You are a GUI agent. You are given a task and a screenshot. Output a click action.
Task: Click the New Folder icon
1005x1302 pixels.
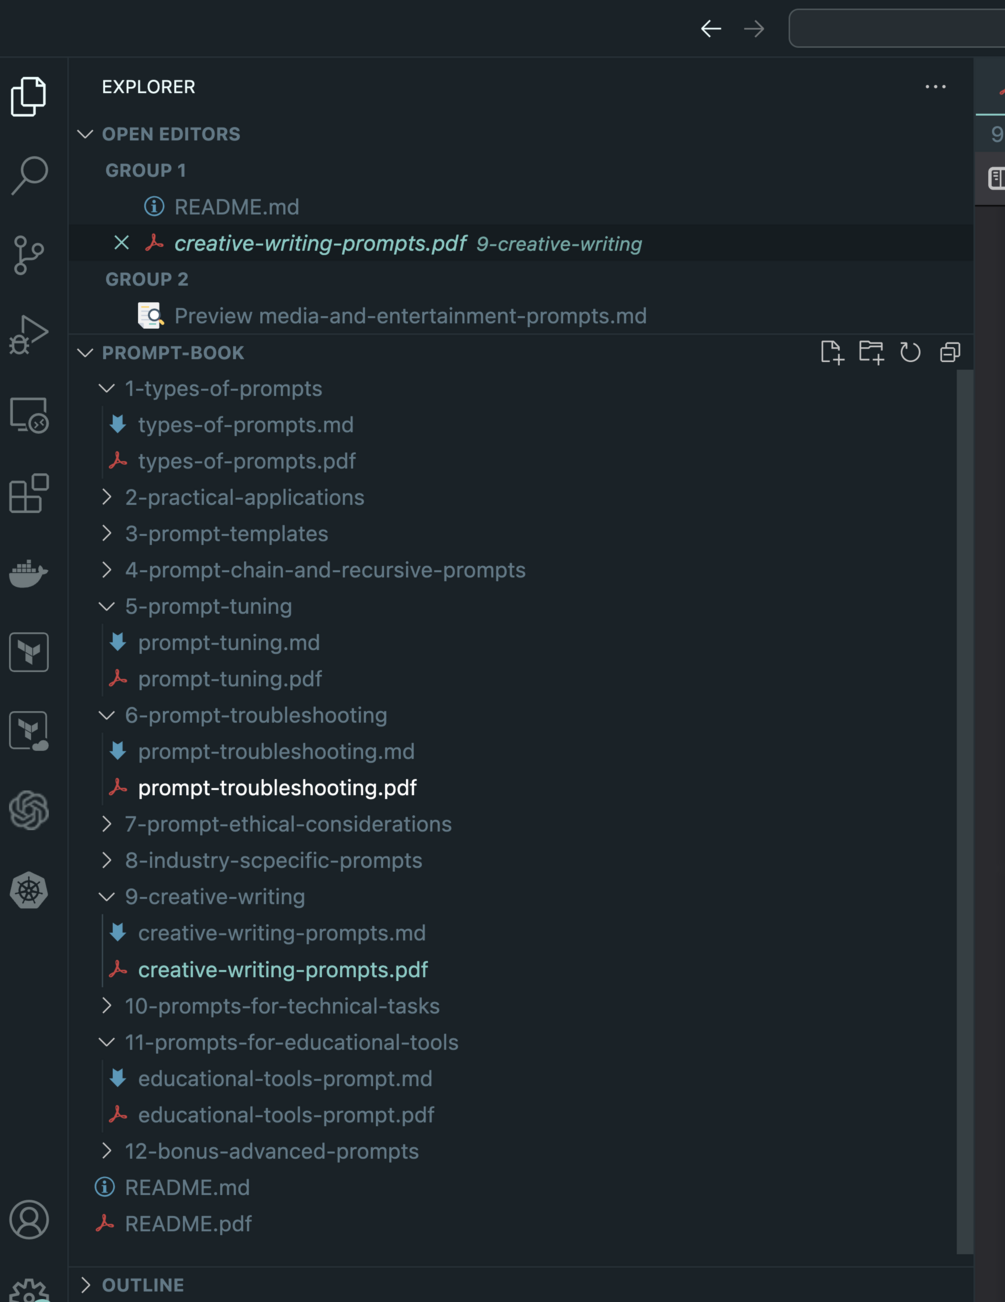click(x=871, y=352)
